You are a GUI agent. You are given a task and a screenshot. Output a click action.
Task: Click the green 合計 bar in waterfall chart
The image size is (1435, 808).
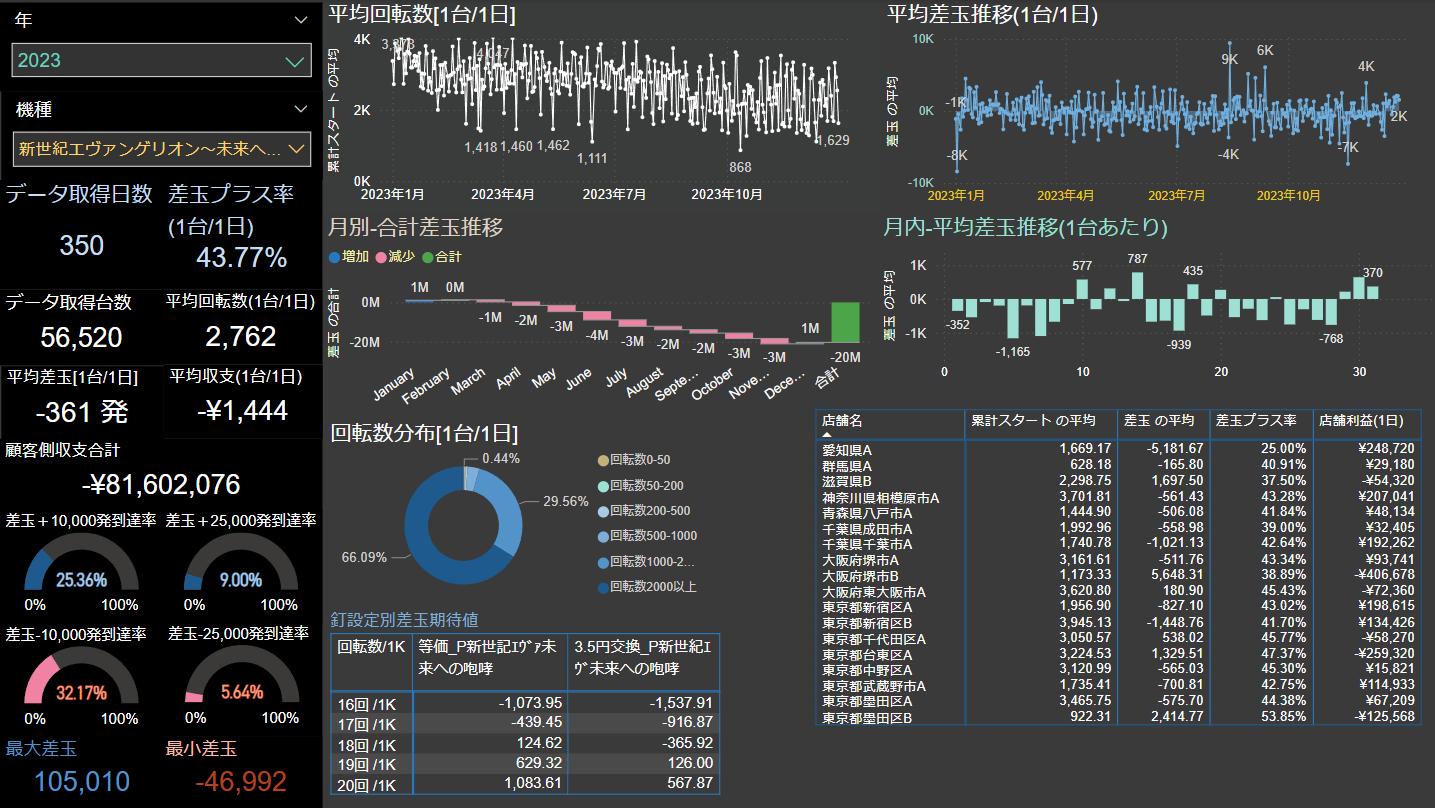click(845, 322)
